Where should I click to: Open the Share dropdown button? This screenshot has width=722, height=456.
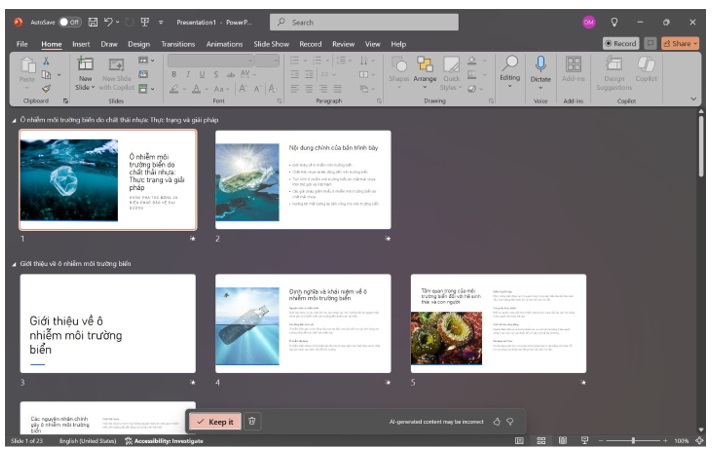tap(682, 44)
